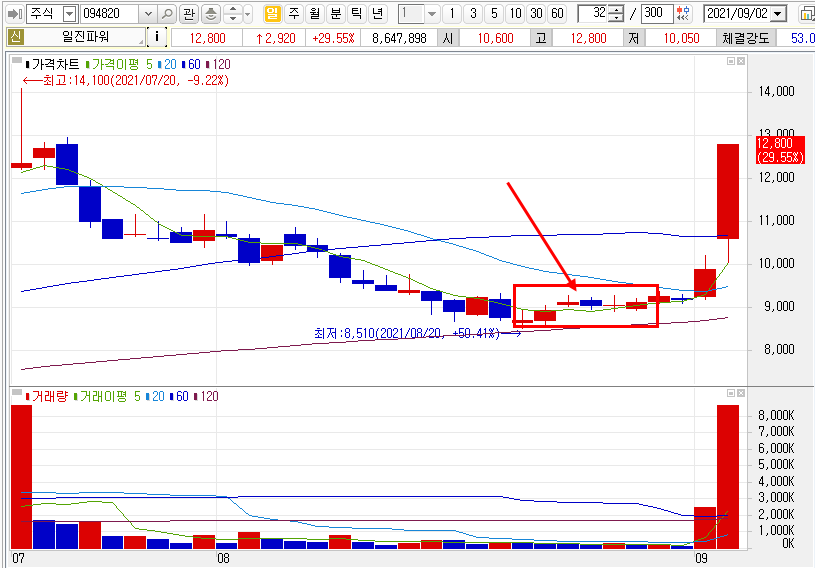Click the magnifier stock search icon

167,14
